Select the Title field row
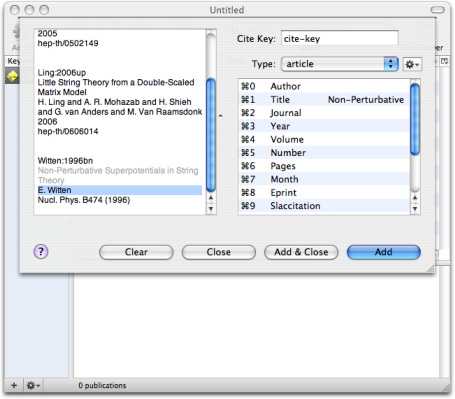Screen dimensions: 455x399 324,99
